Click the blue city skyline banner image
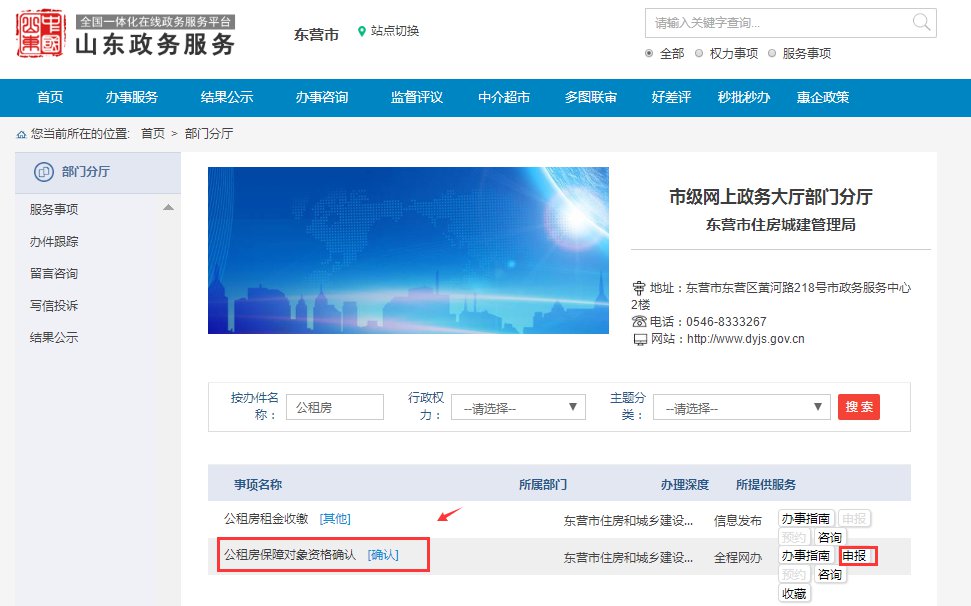Viewport: 971px width, 606px height. tap(408, 250)
